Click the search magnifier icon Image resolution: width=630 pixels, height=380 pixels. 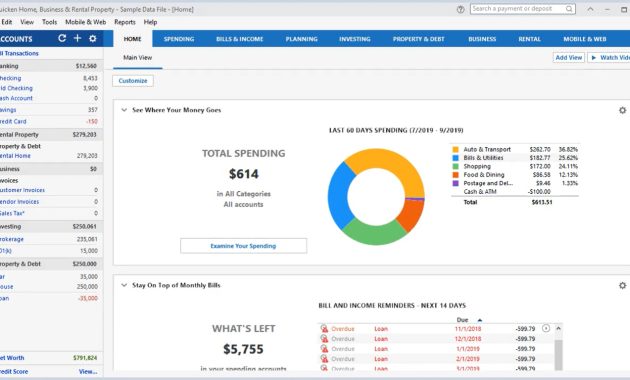(569, 9)
